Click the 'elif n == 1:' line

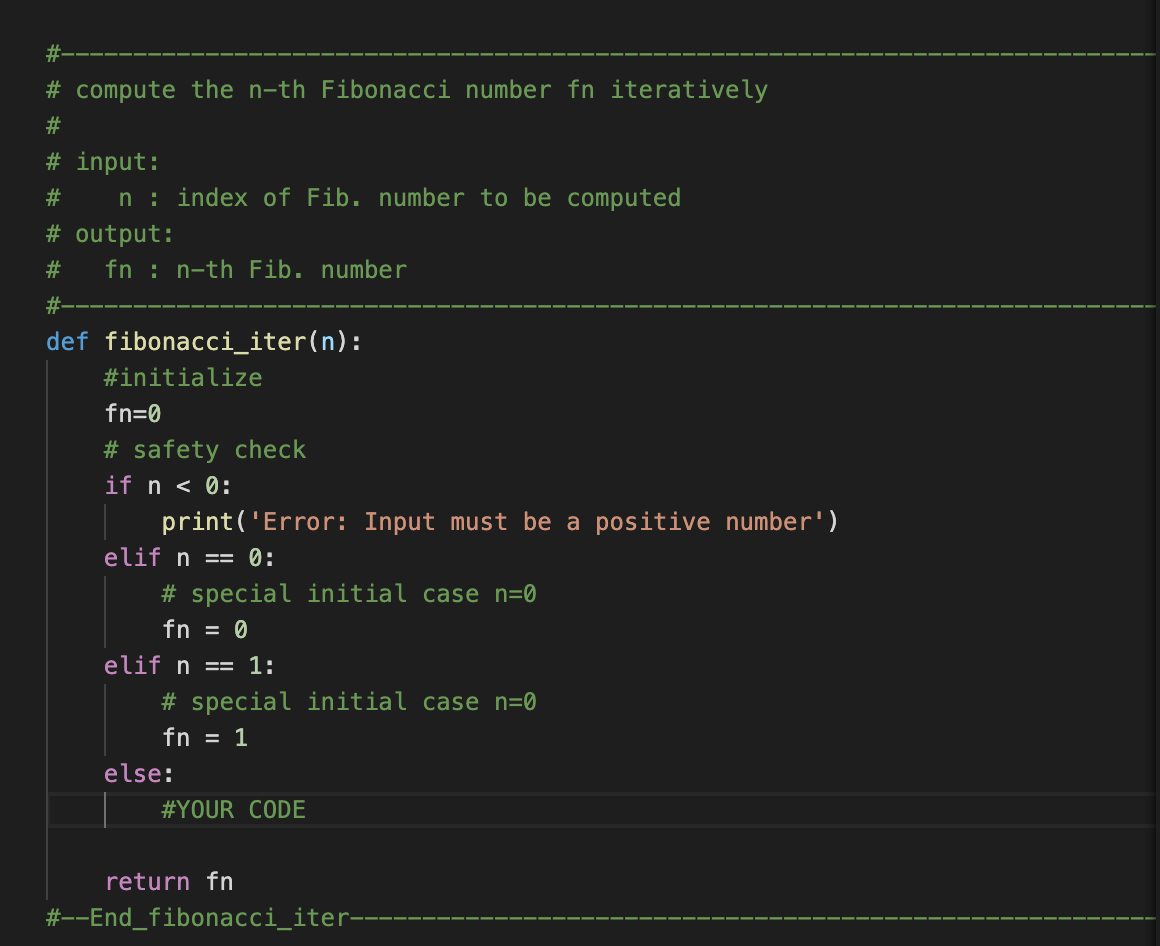point(190,666)
